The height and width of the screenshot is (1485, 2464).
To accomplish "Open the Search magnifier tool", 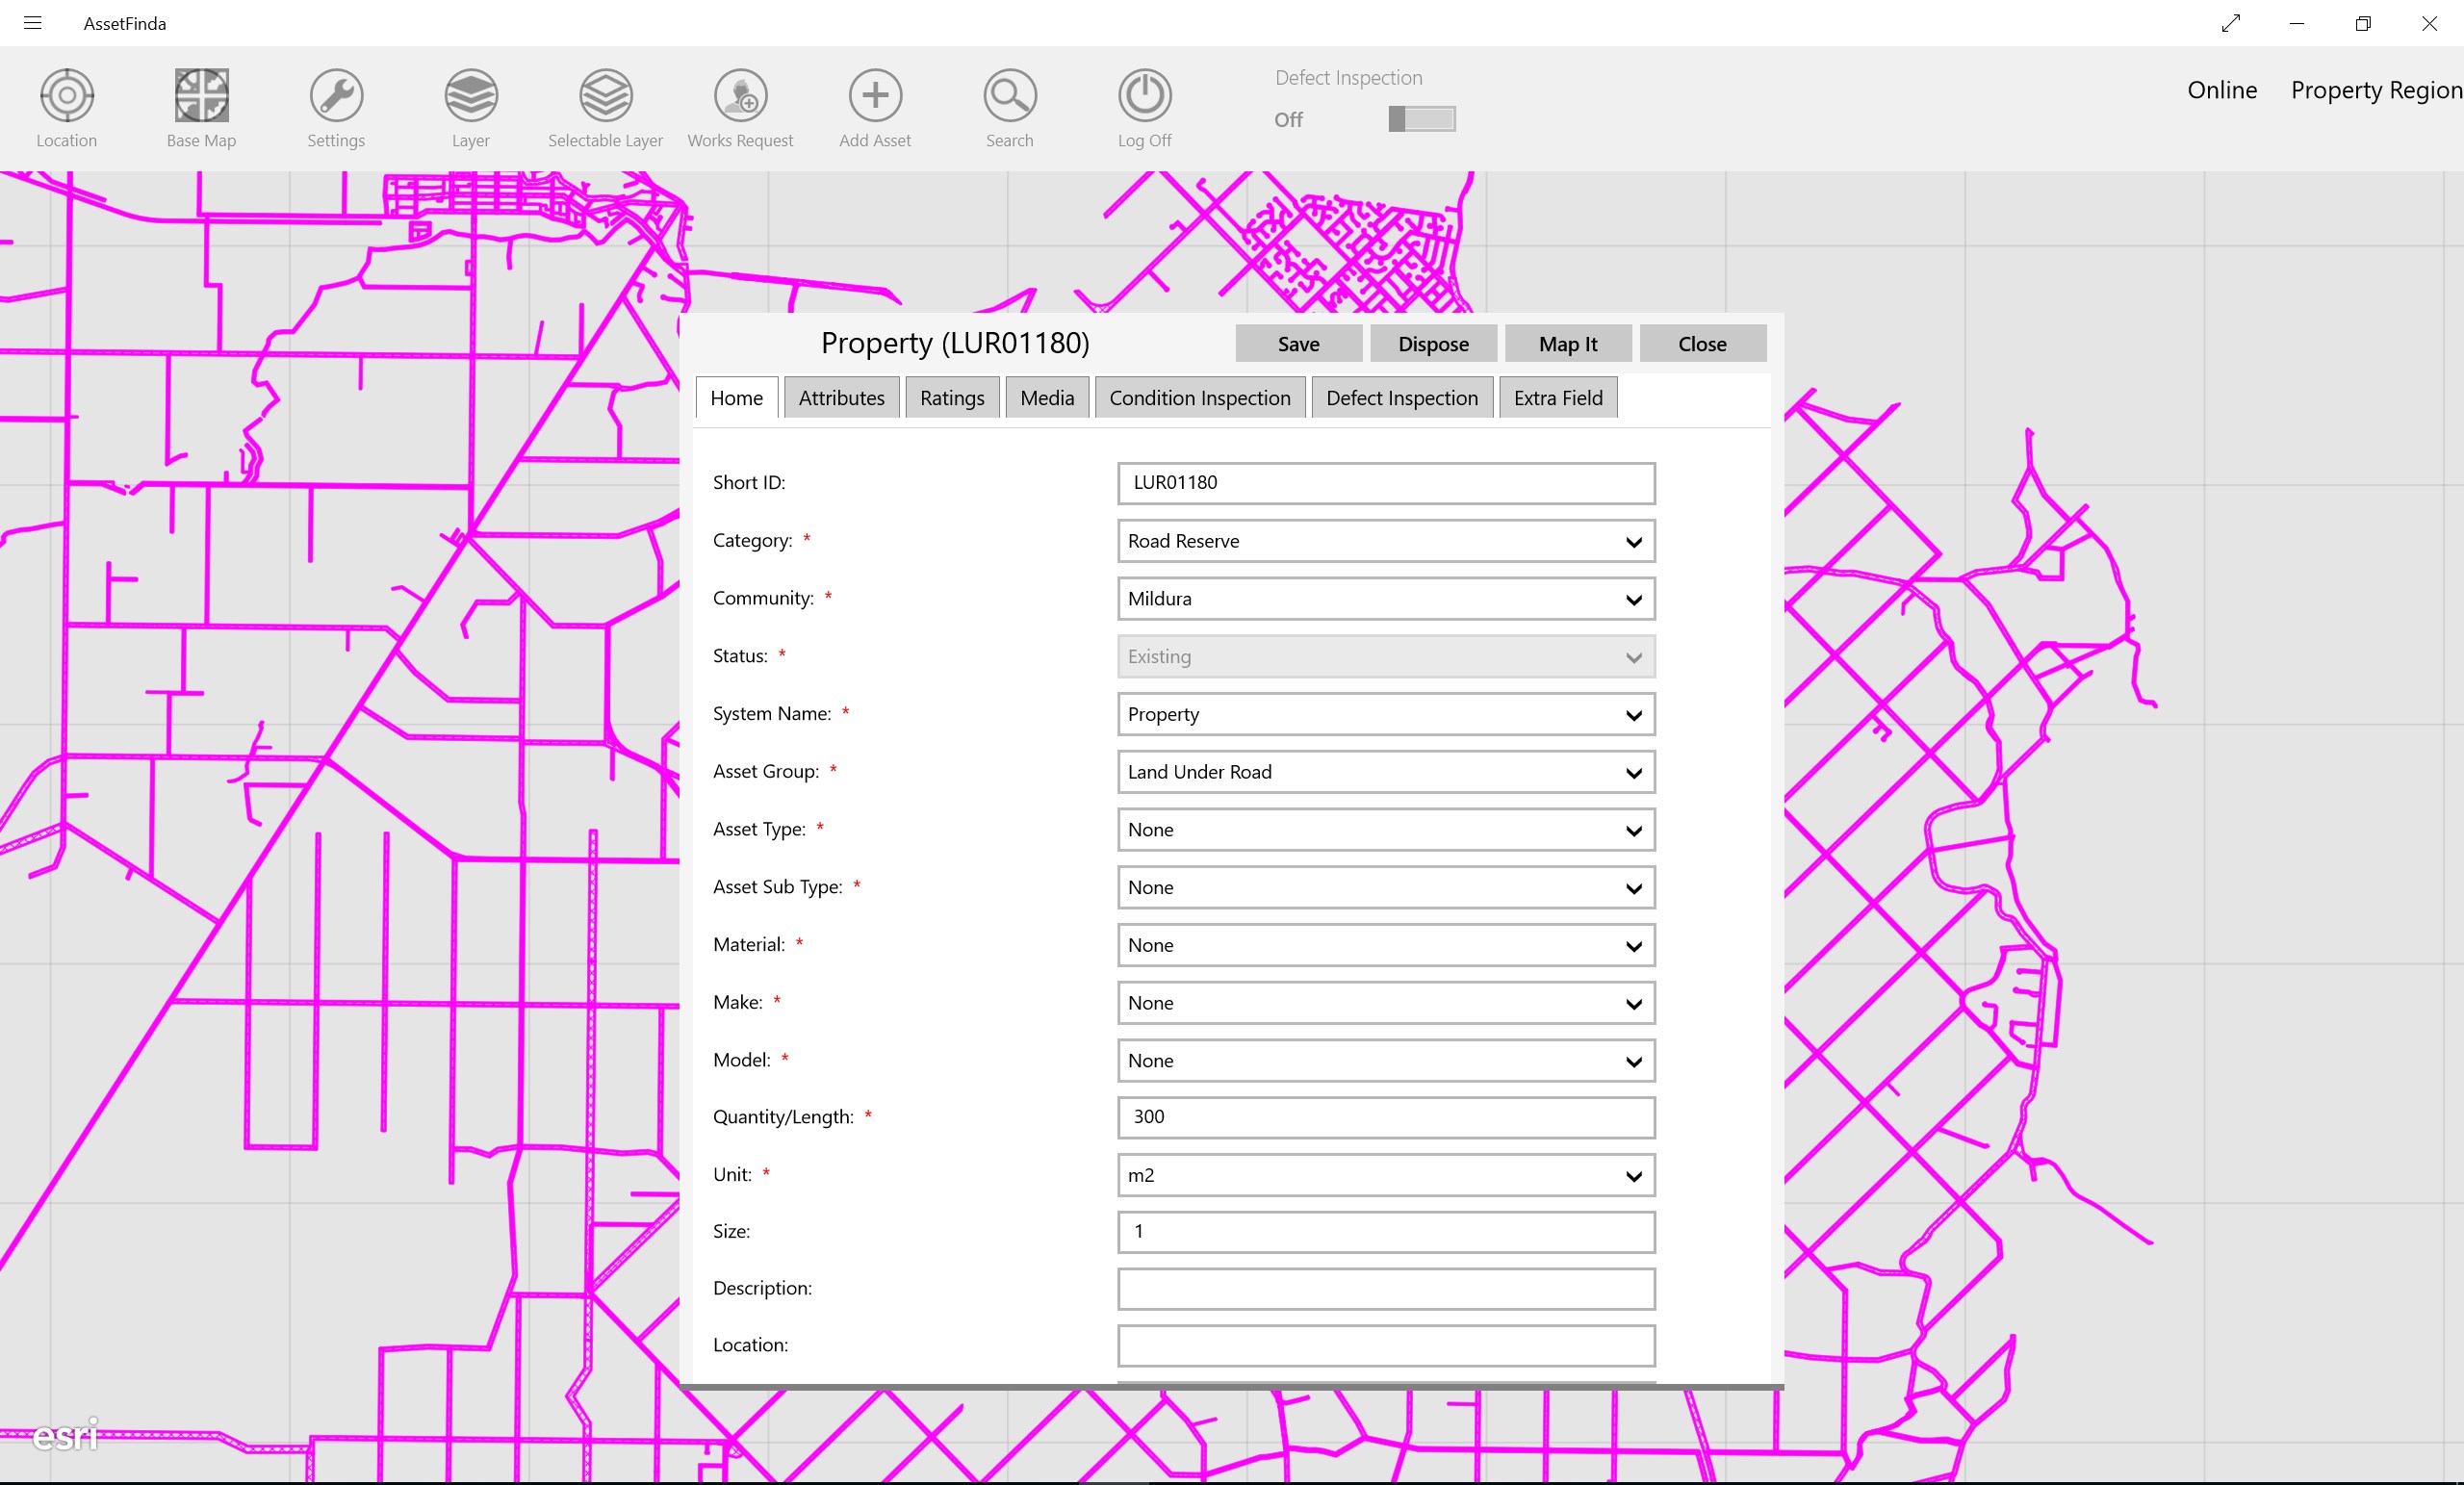I will (1009, 96).
